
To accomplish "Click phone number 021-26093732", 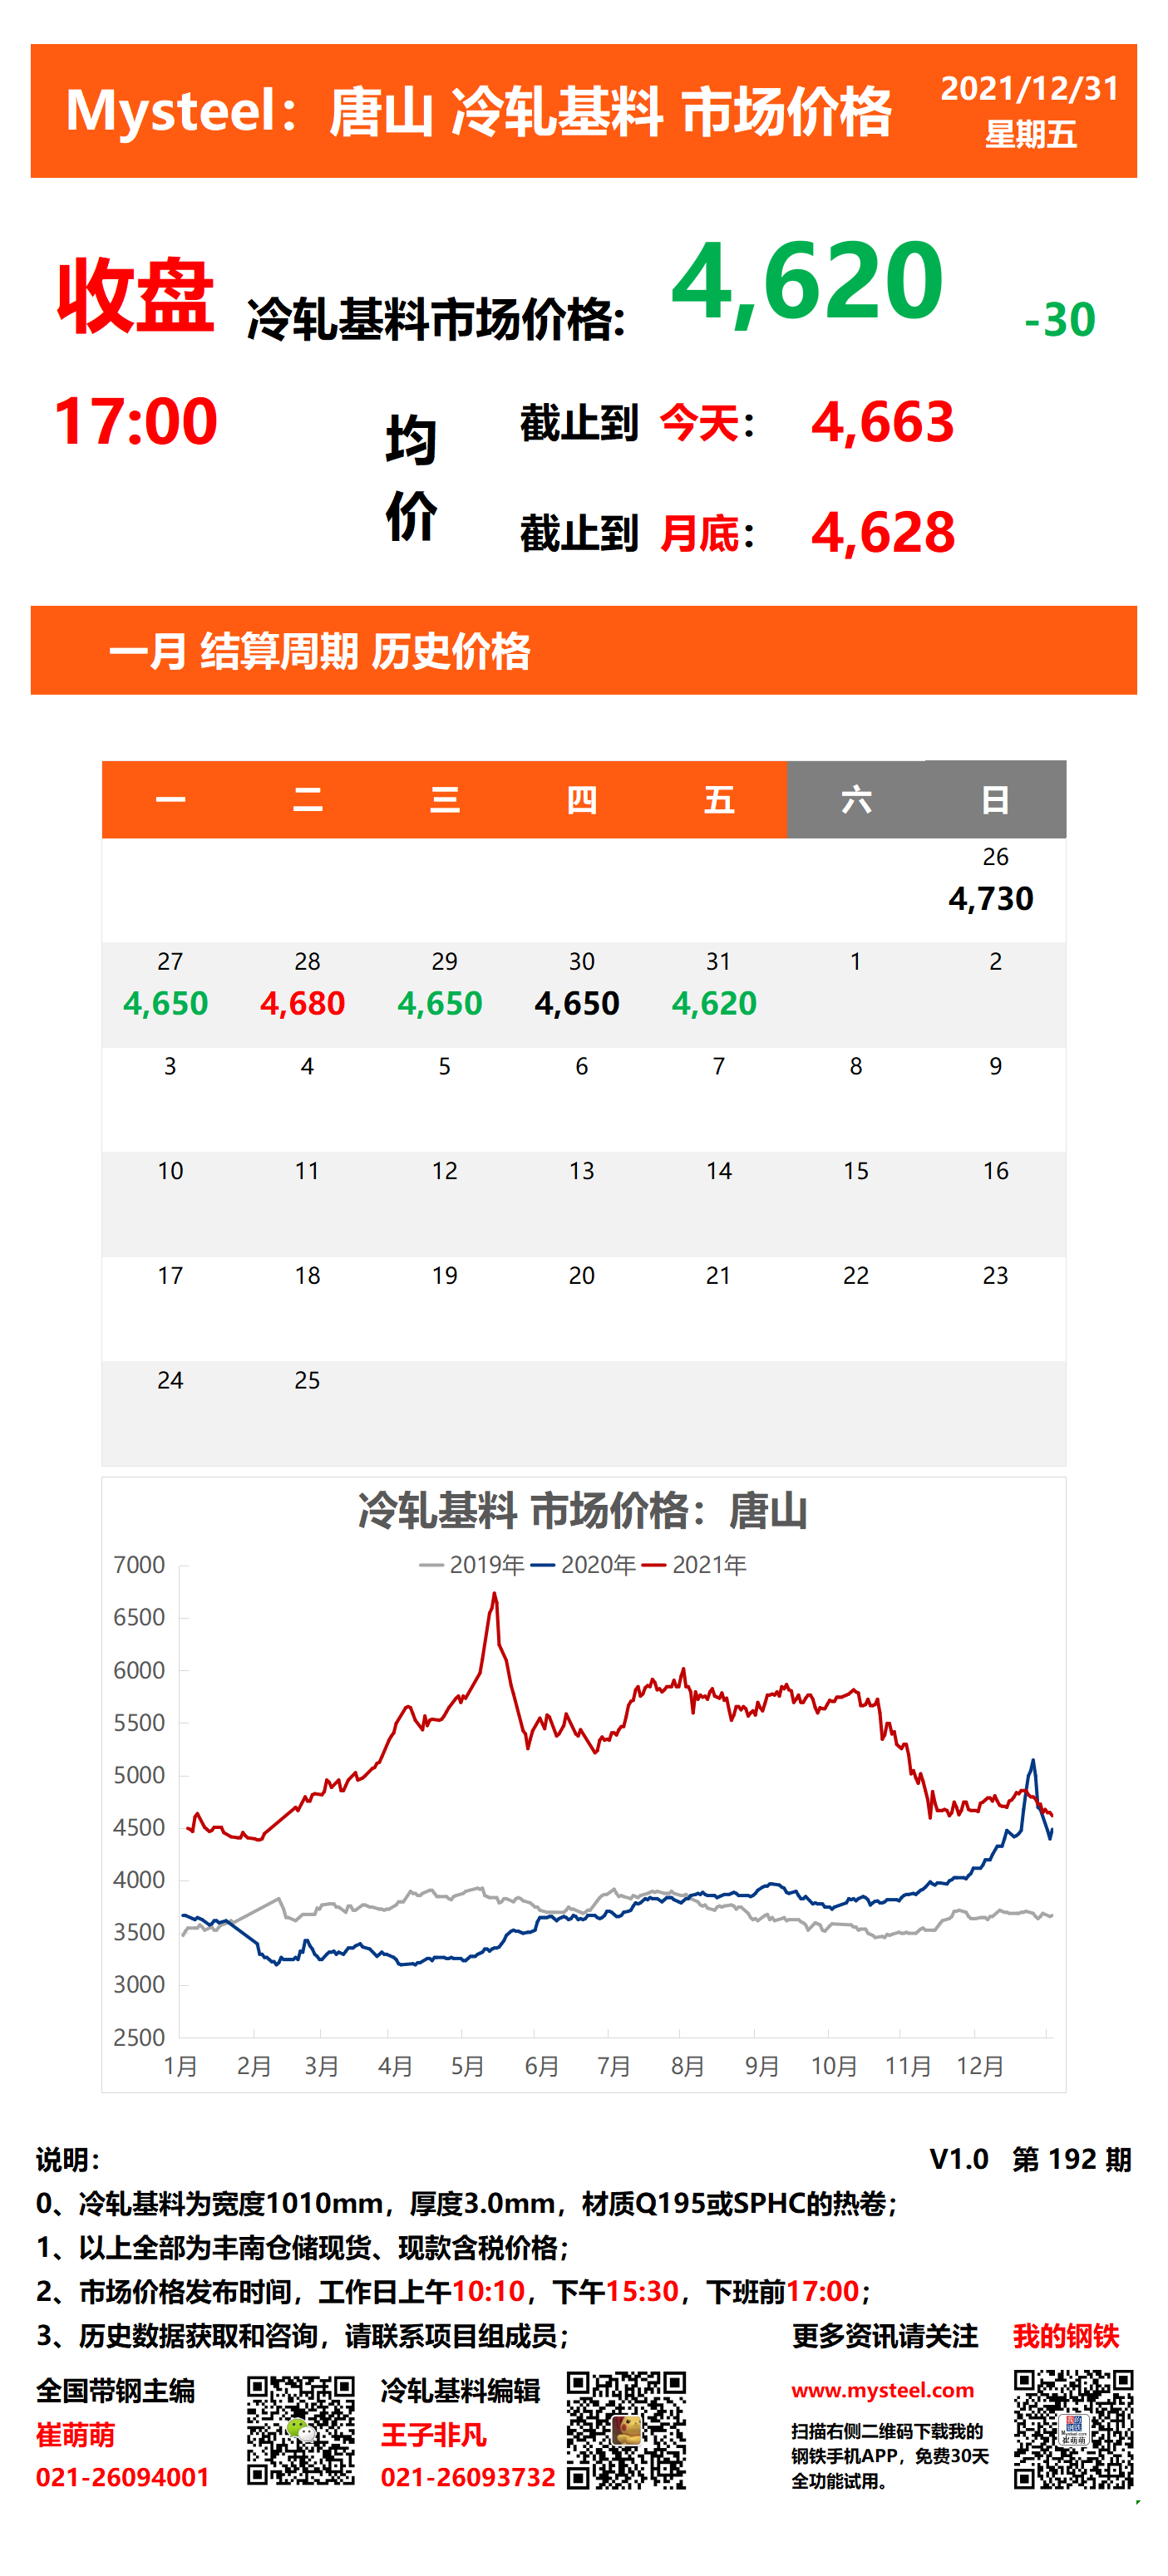I will (467, 2478).
